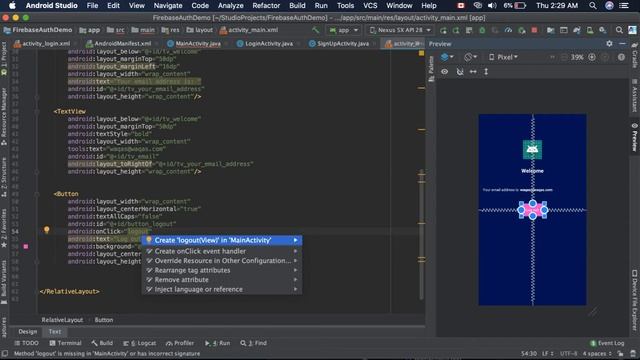Click horizontal default margins icon in Preview
The width and height of the screenshot is (640, 360).
coord(473,71)
